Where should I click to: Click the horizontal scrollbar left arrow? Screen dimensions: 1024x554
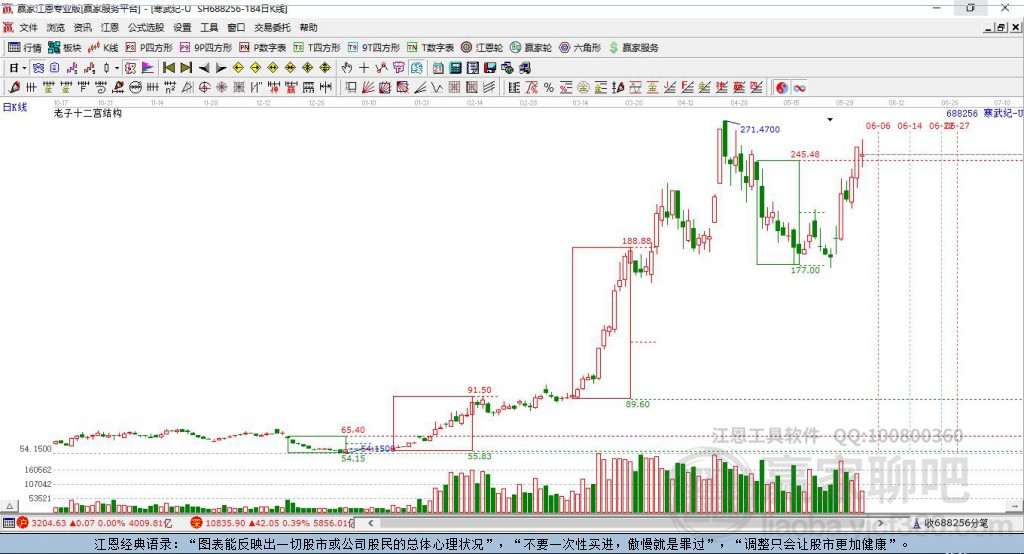(x=371, y=523)
